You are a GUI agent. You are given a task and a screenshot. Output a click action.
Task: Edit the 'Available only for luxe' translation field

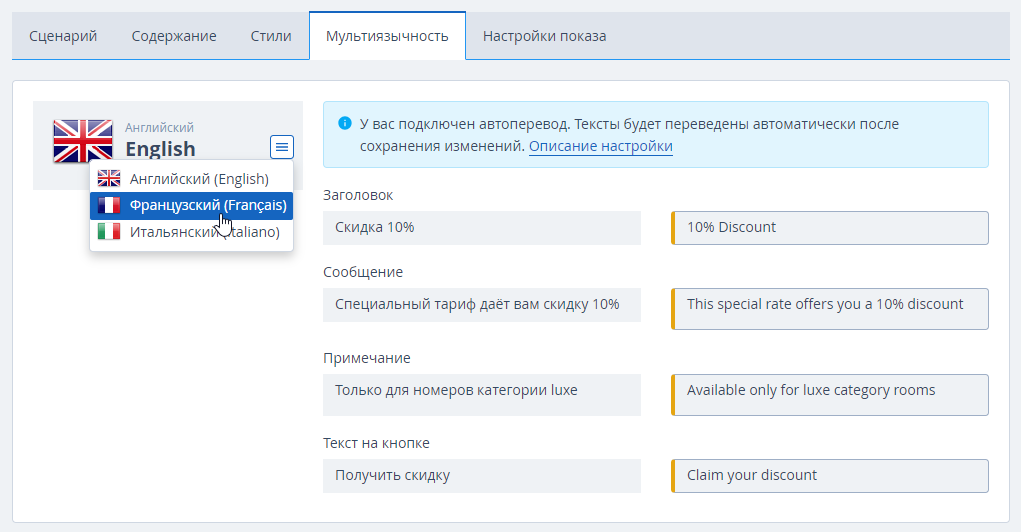point(830,395)
